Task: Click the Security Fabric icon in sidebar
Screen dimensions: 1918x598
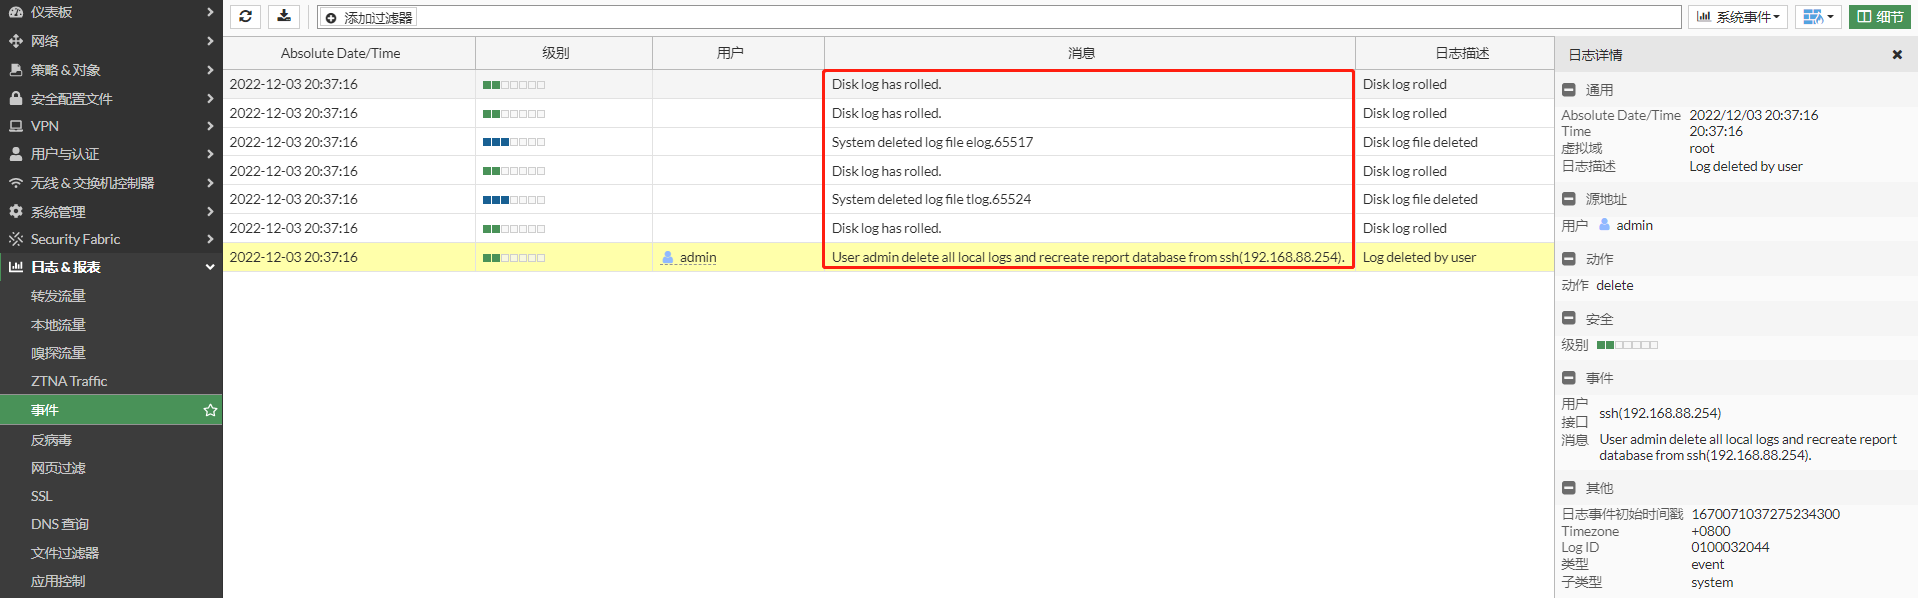Action: pyautogui.click(x=16, y=239)
